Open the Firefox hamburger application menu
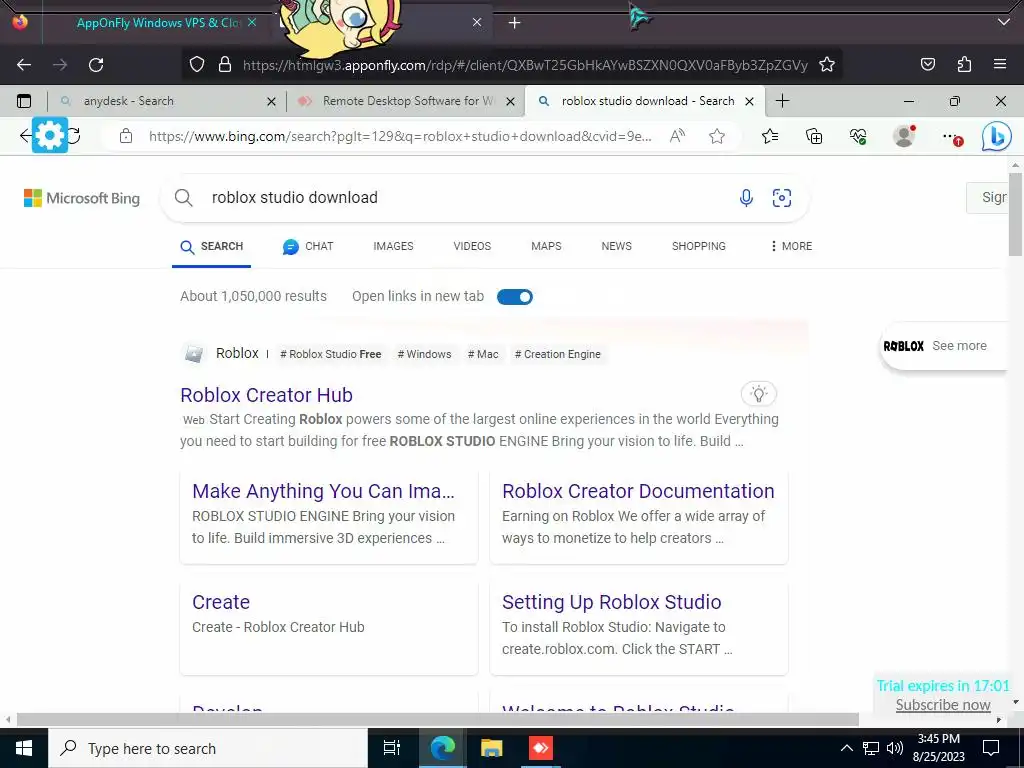 [x=1000, y=65]
